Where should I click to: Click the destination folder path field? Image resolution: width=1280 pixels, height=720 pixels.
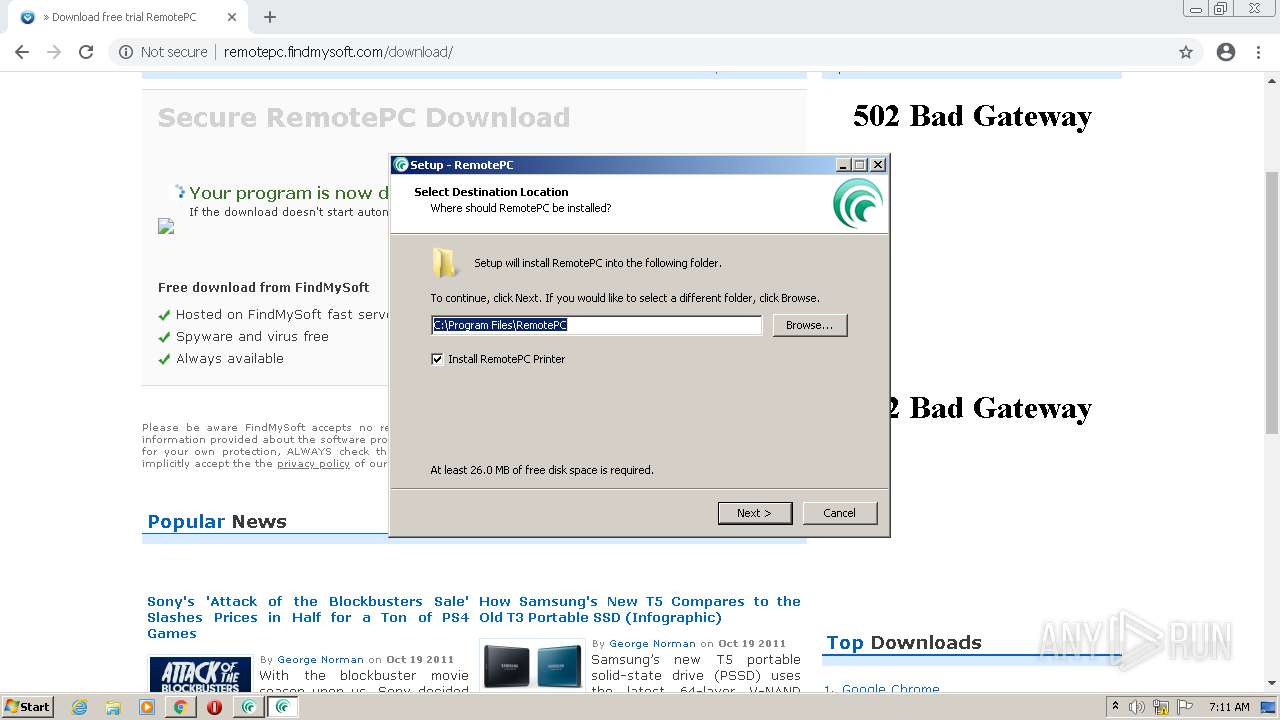click(596, 325)
